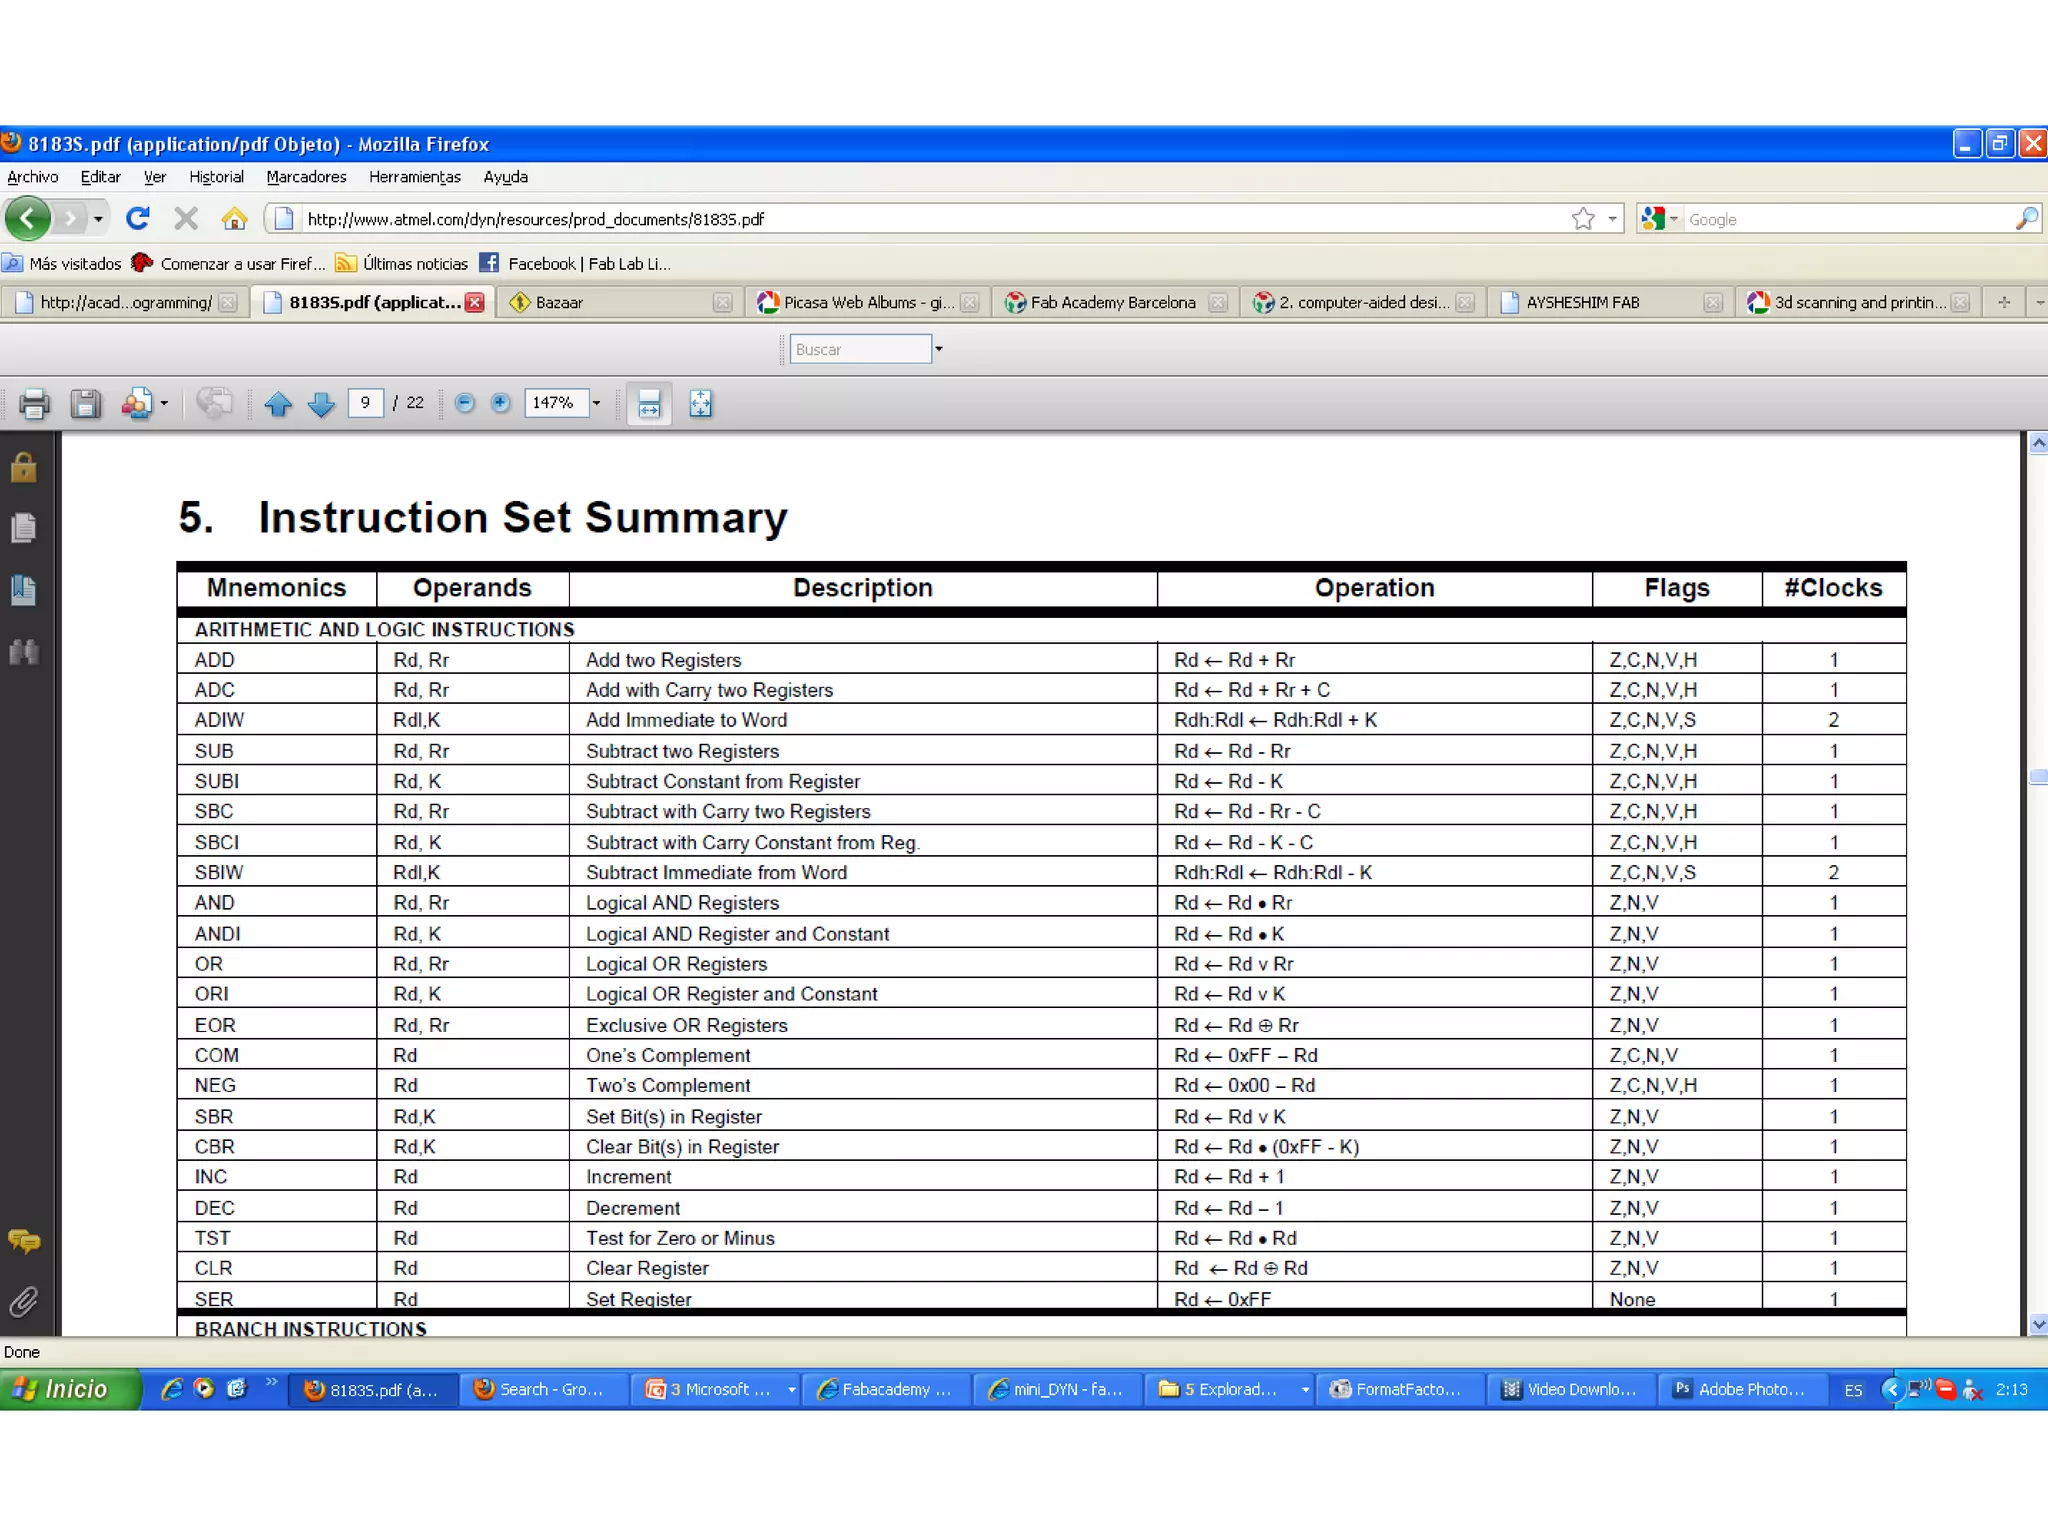Click the Inicio start button

point(68,1389)
